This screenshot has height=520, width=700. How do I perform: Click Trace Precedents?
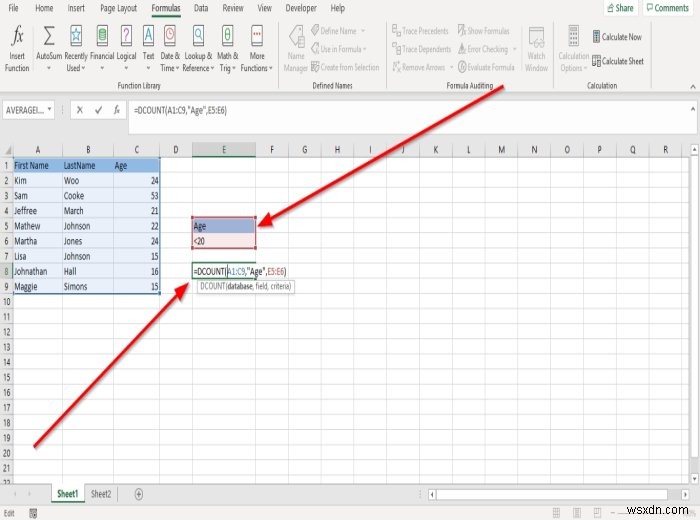420,31
